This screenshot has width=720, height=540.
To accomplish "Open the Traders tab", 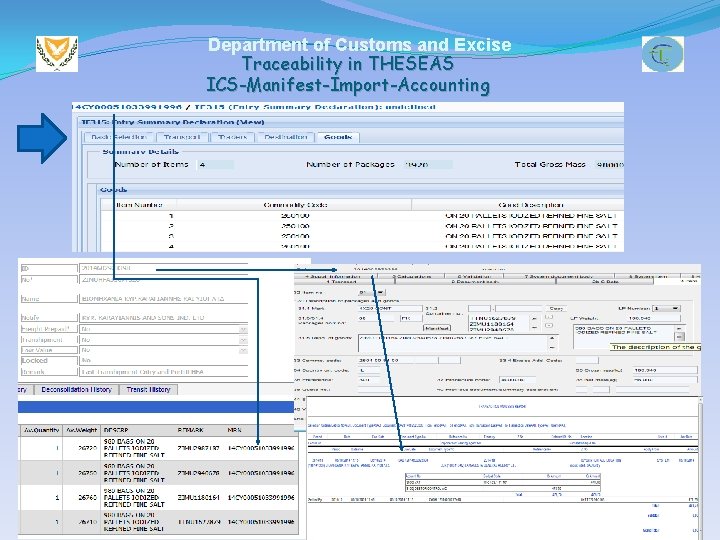I will [x=232, y=137].
